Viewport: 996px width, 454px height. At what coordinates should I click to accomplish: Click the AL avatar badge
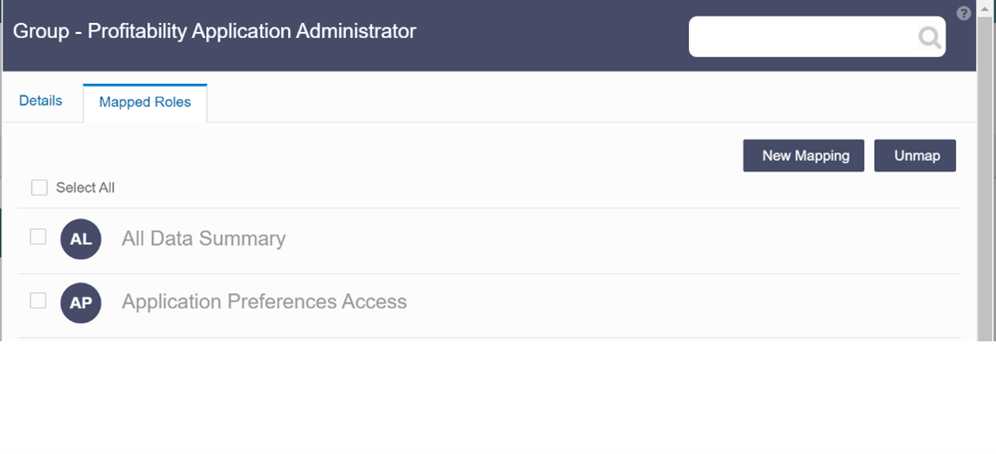[81, 239]
